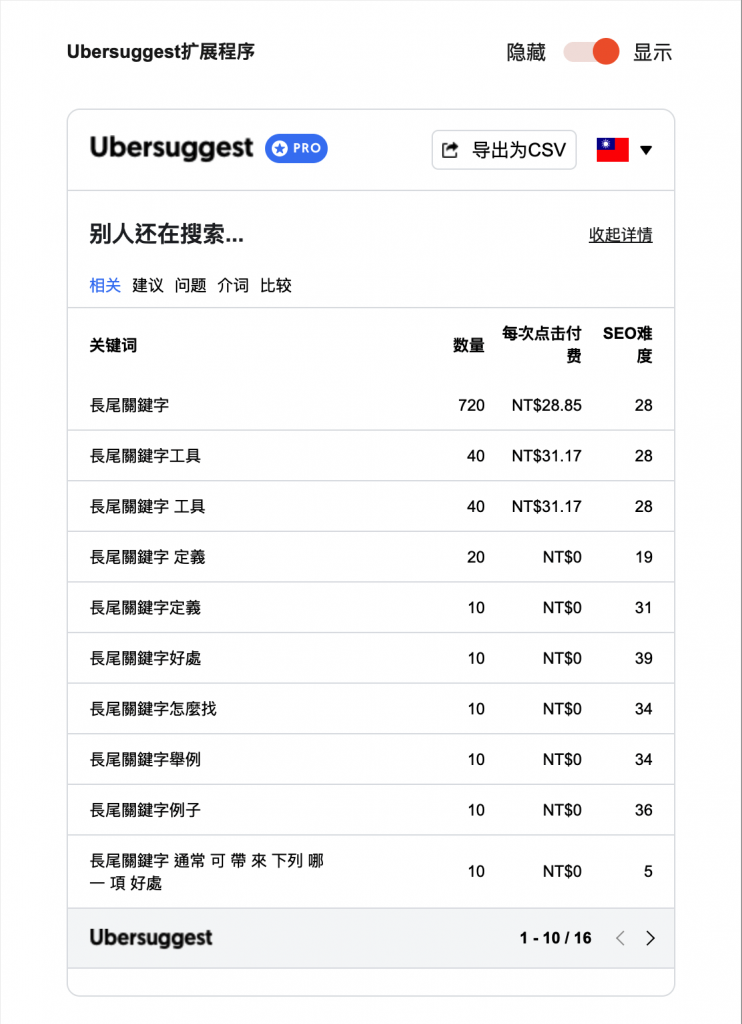Select keyword 長尾關鍵字工具 without a space

(x=145, y=456)
